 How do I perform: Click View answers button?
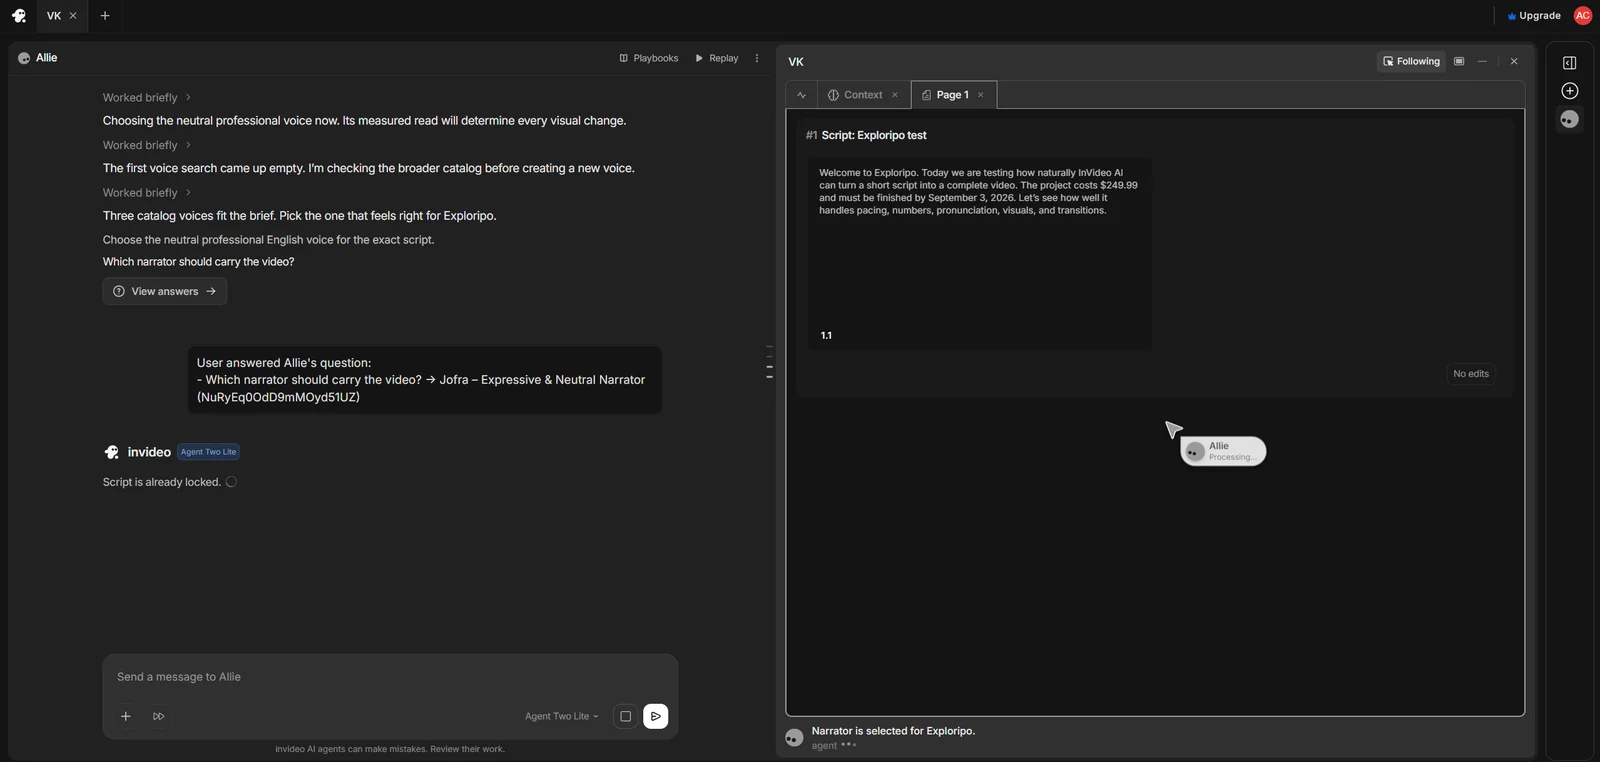tap(165, 291)
